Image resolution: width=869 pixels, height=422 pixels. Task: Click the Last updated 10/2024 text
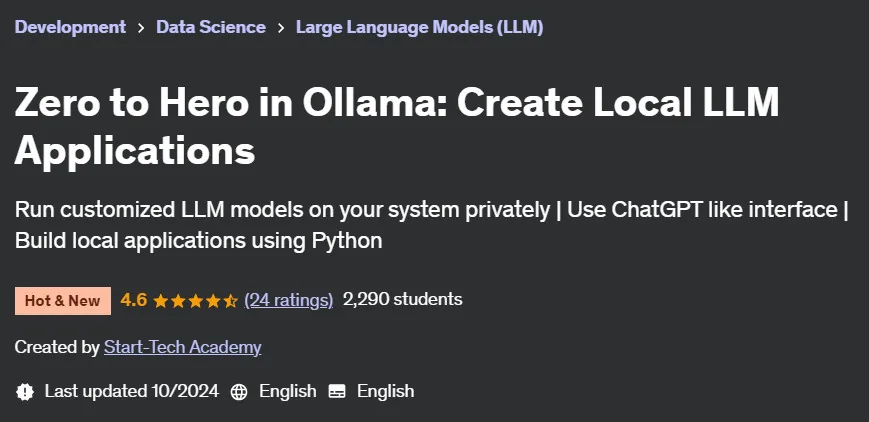pos(132,391)
